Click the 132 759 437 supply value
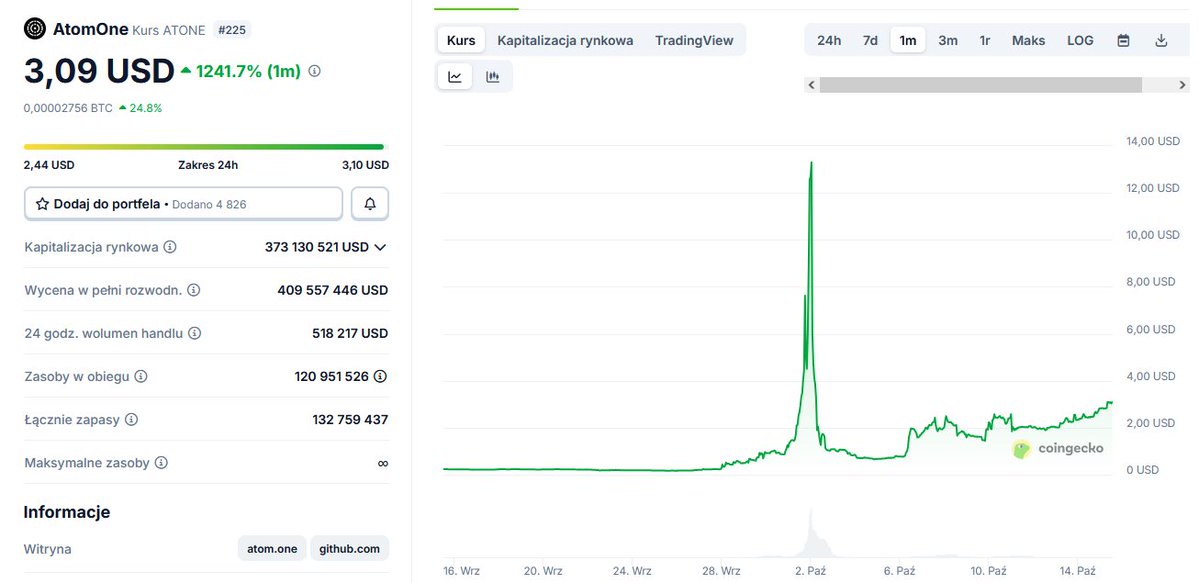 coord(350,419)
